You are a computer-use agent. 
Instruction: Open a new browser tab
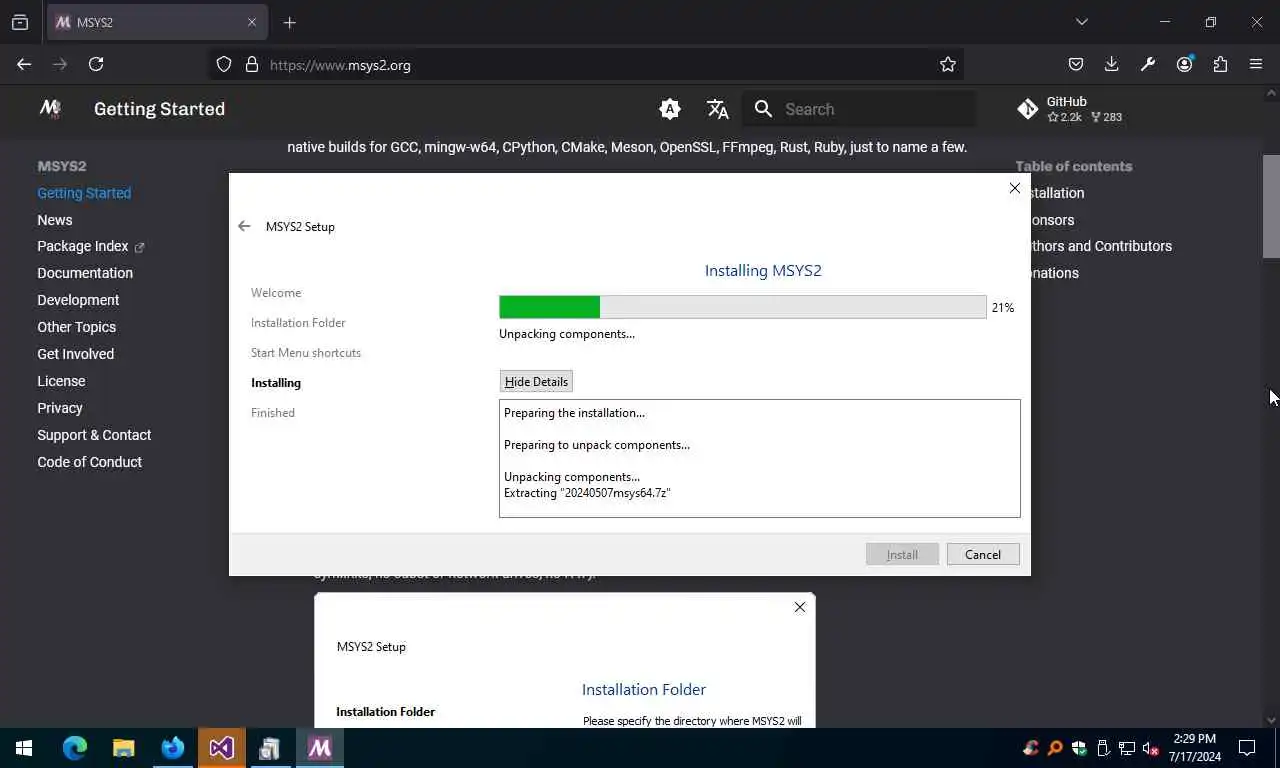tap(289, 22)
